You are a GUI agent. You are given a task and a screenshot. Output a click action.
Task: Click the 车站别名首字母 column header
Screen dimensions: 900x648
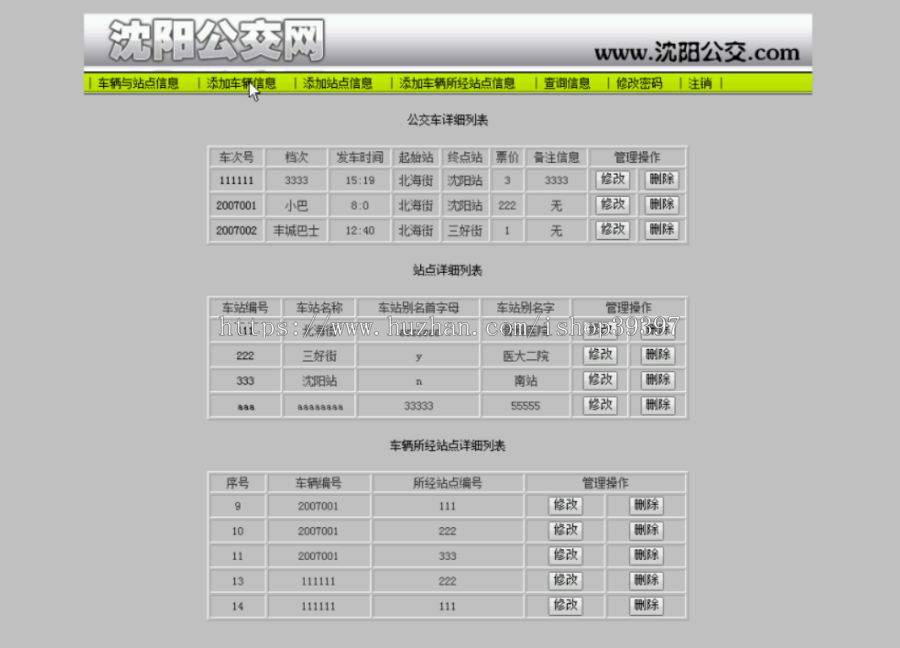418,308
